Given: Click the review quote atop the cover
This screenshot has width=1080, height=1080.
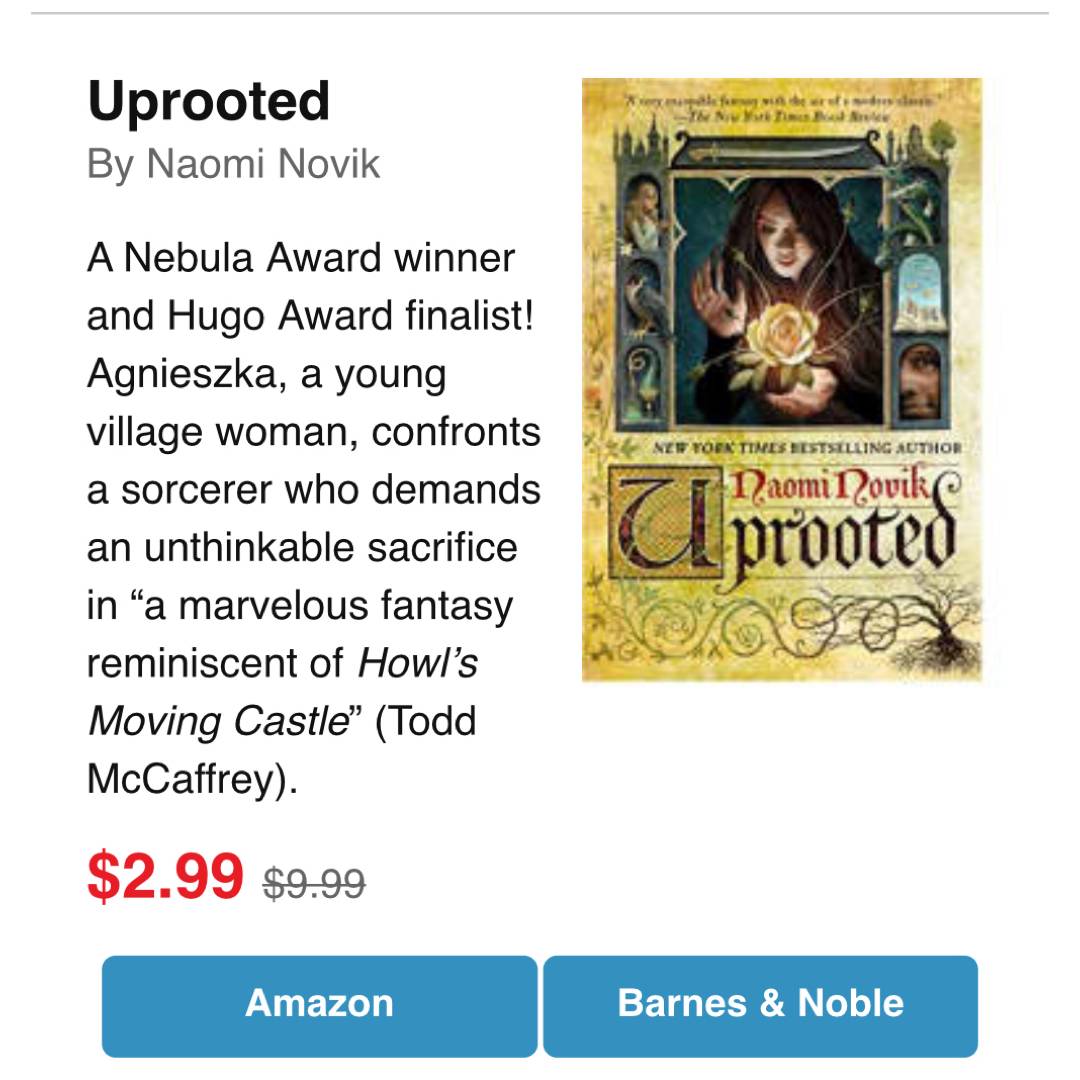Looking at the screenshot, I should pos(780,107).
